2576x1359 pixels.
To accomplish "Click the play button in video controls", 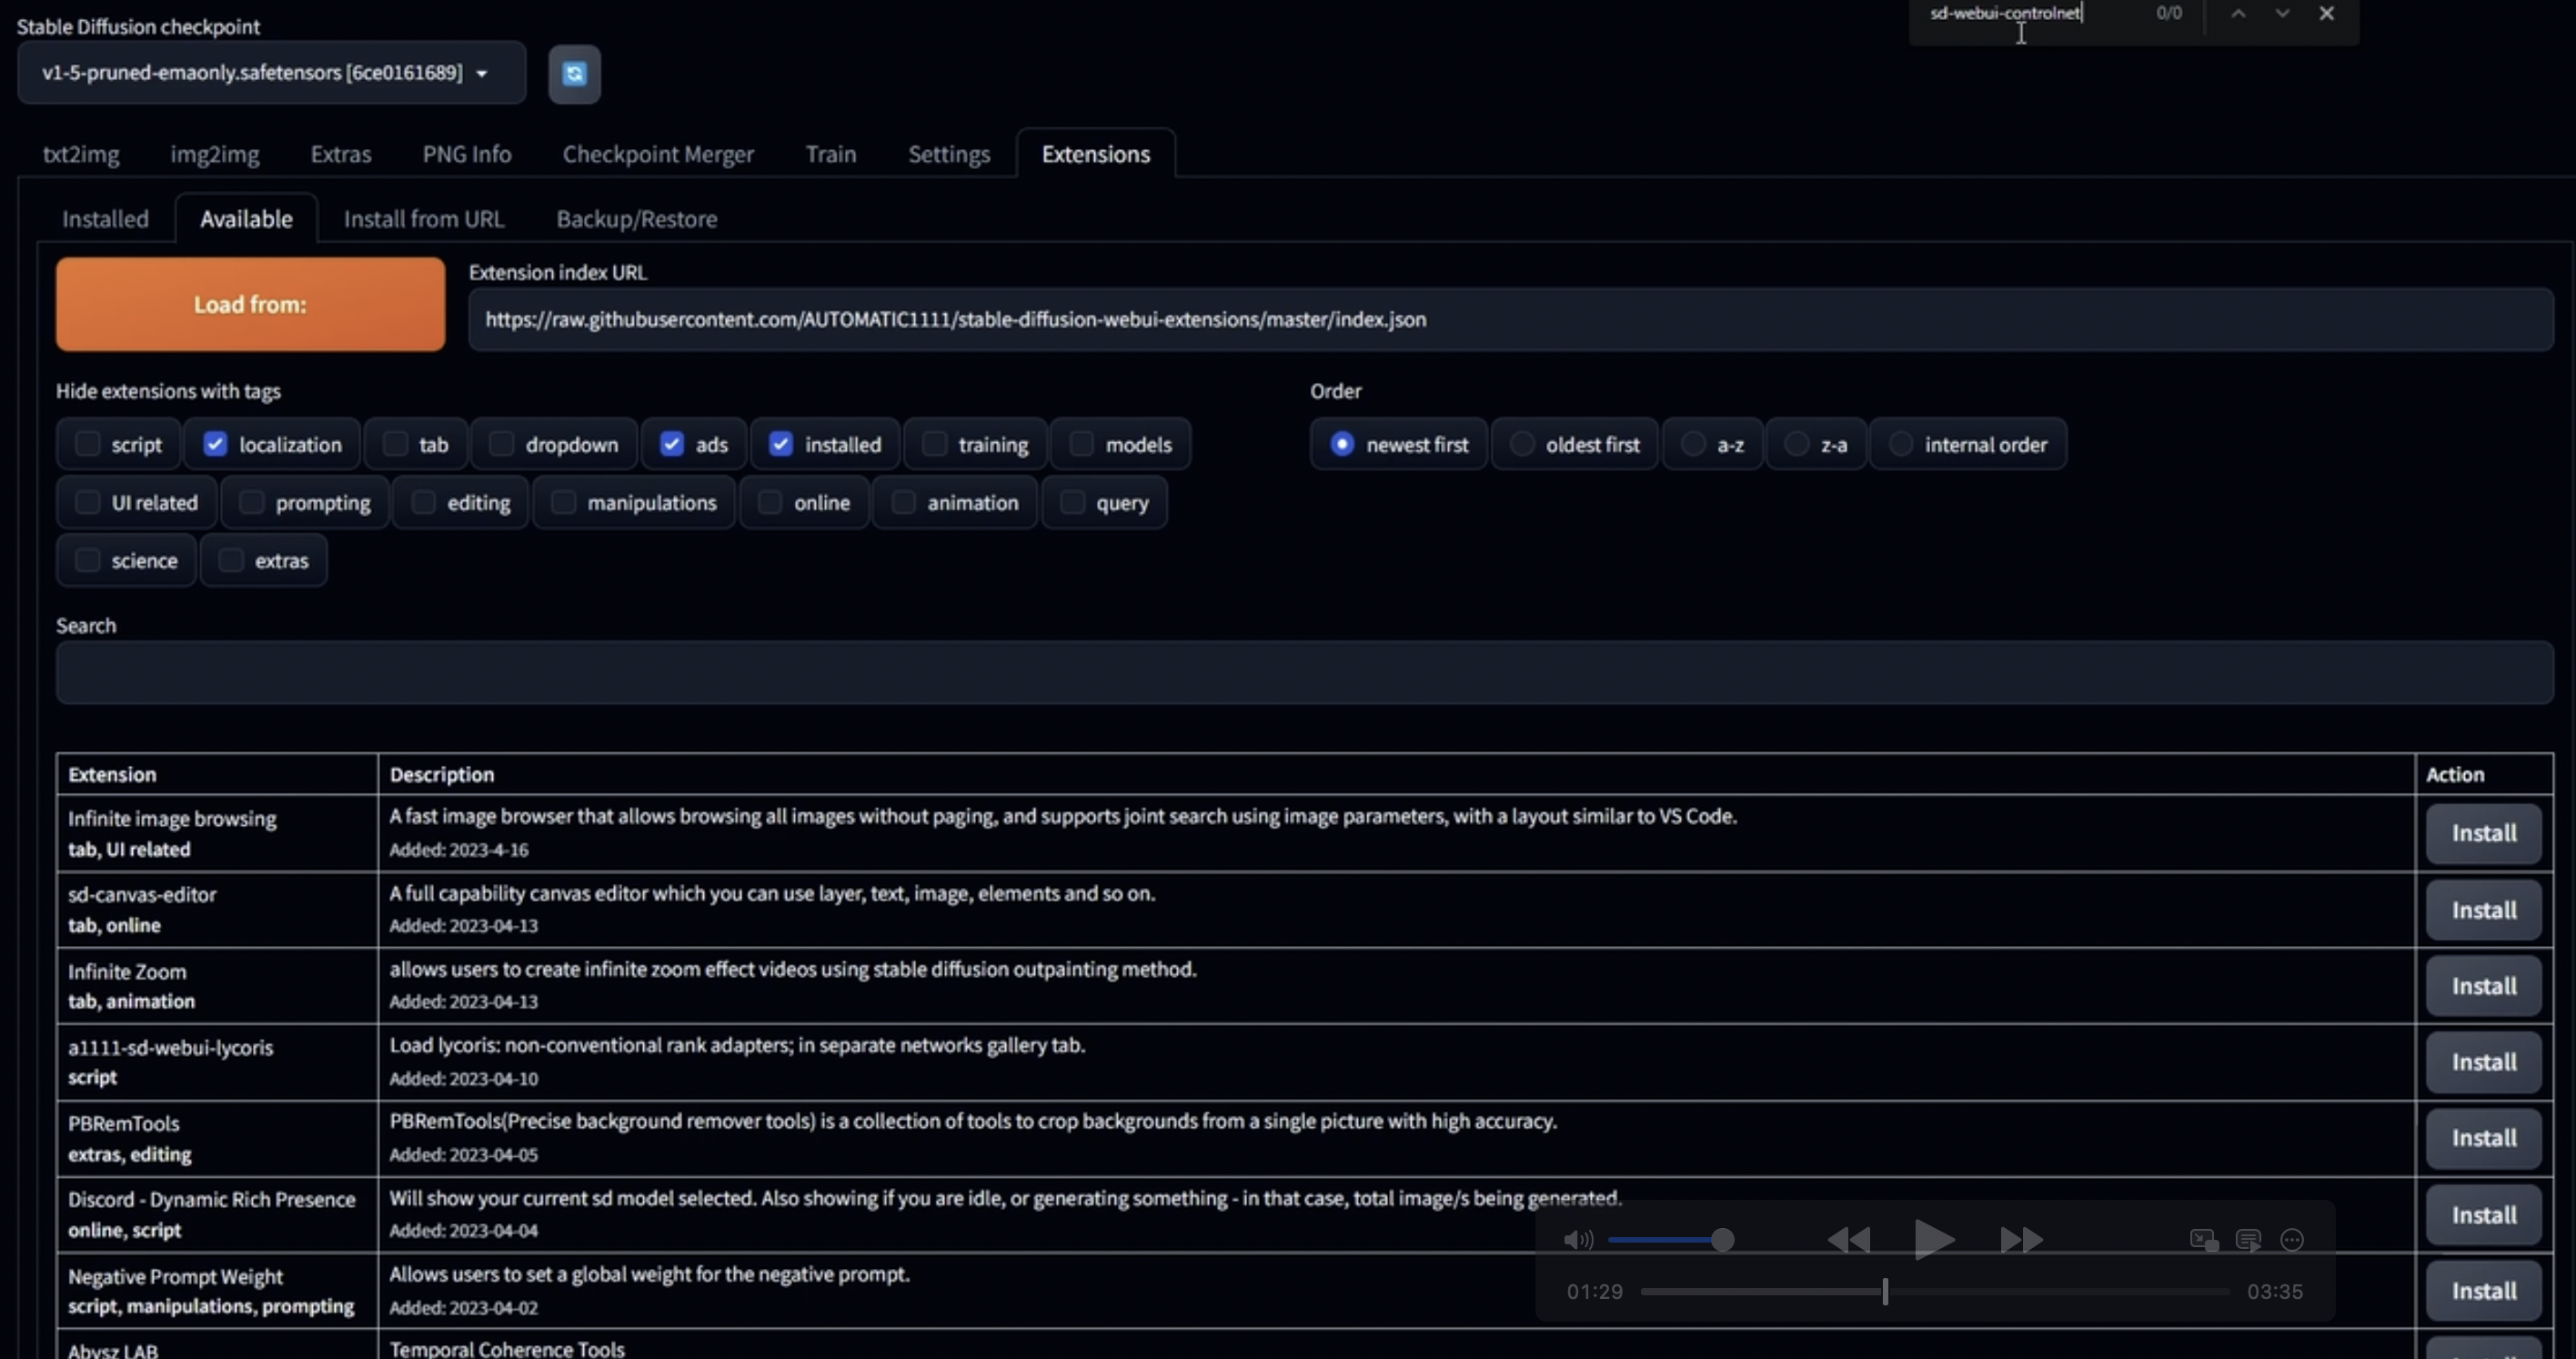I will tap(1933, 1240).
